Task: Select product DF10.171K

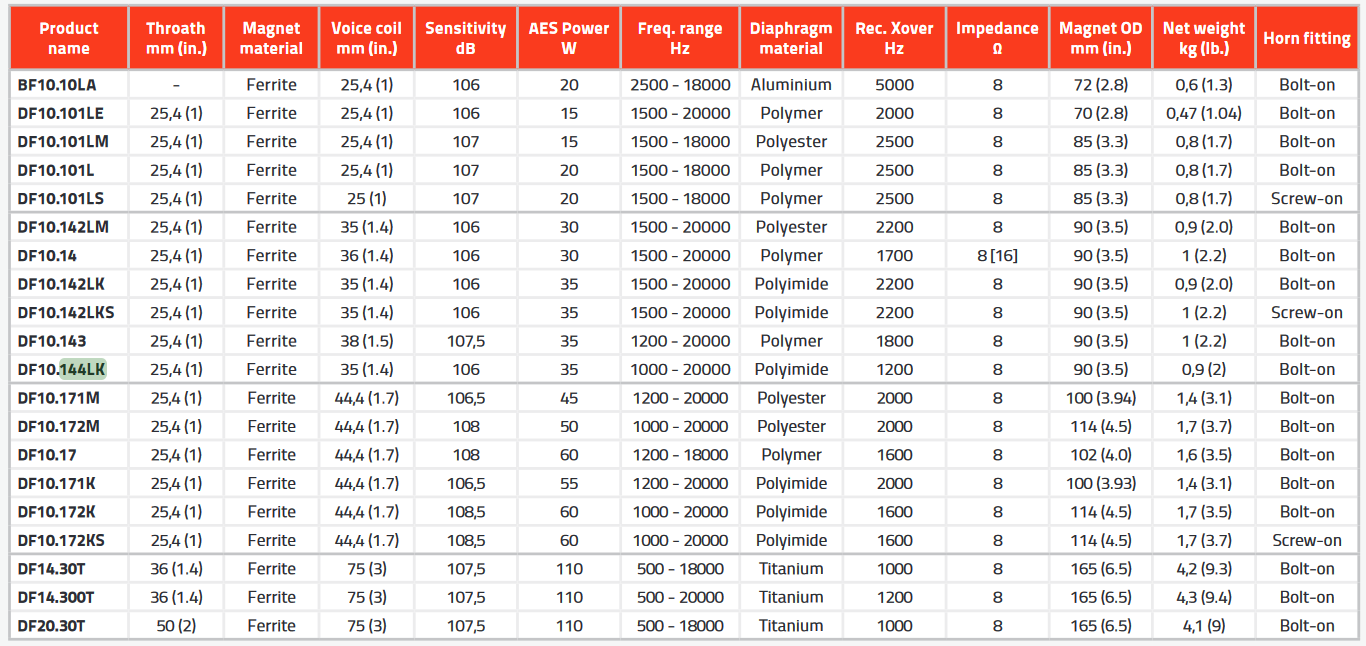Action: 57,483
